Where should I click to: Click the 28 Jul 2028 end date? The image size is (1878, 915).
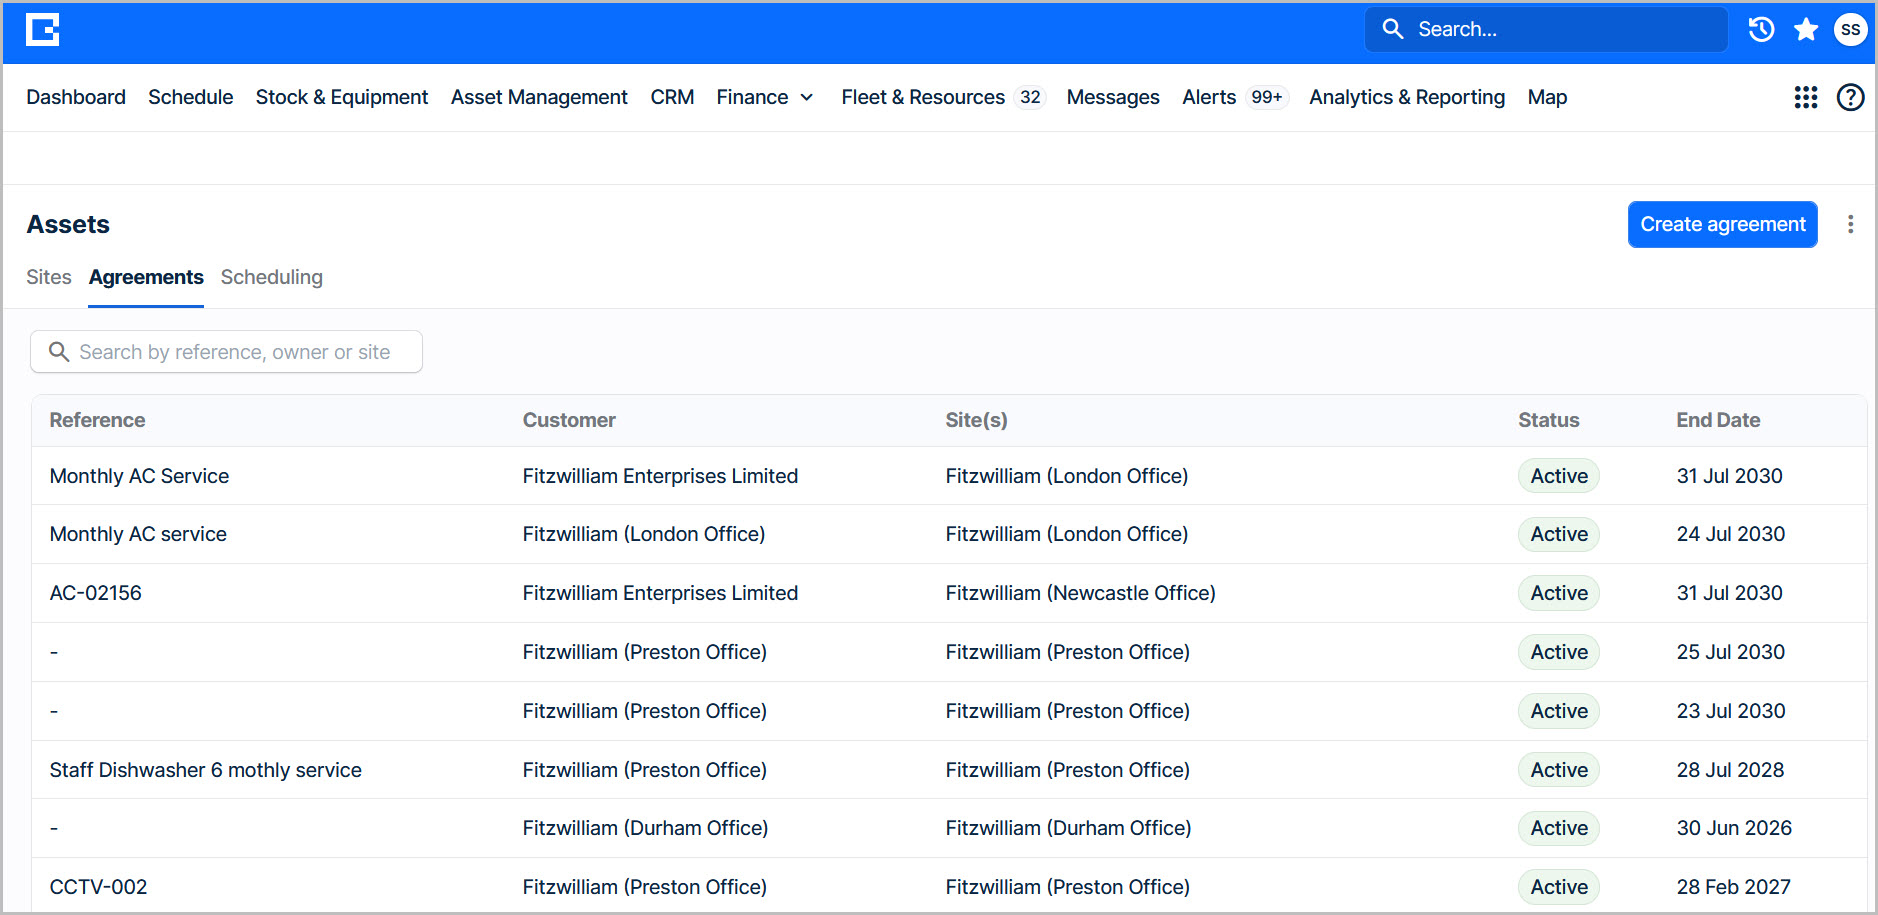coord(1730,770)
